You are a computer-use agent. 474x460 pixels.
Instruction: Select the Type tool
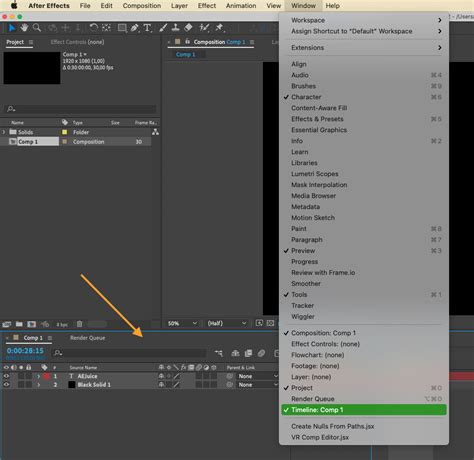click(x=147, y=28)
